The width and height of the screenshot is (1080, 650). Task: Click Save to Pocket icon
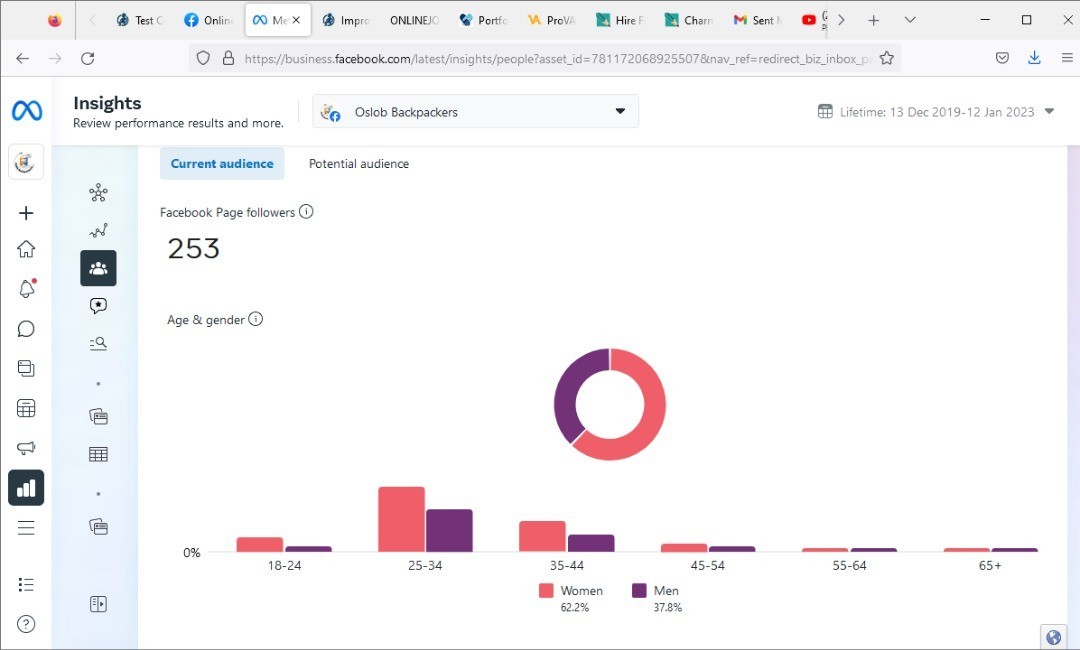1002,59
